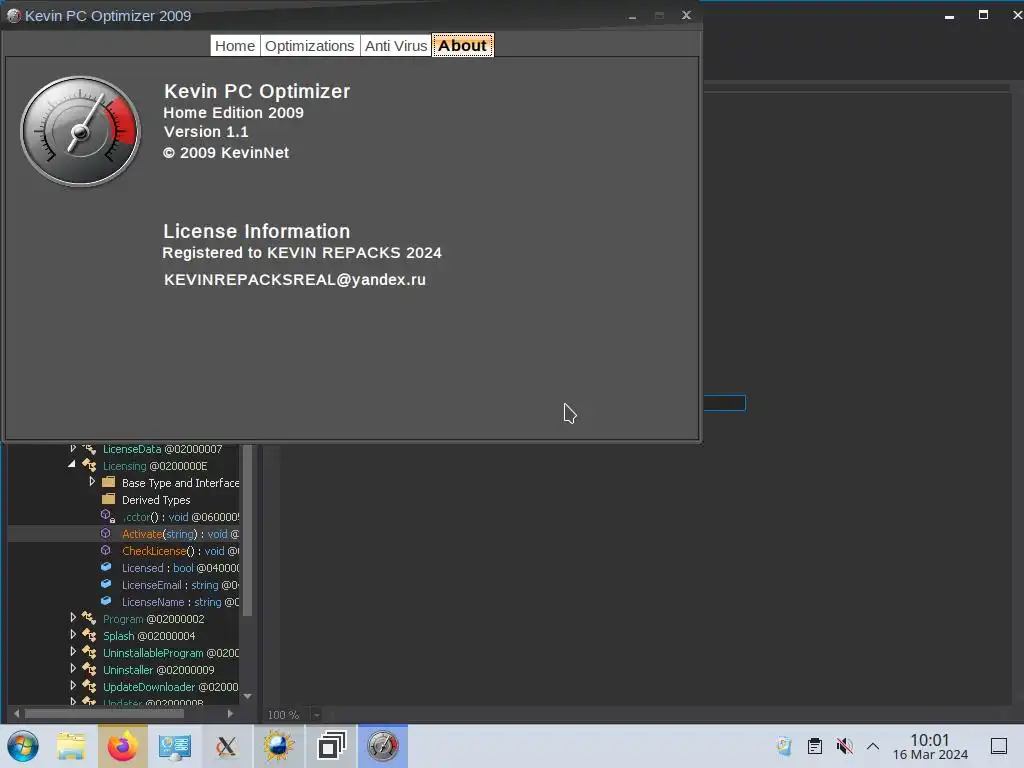Open File Explorer from taskbar

click(71, 746)
